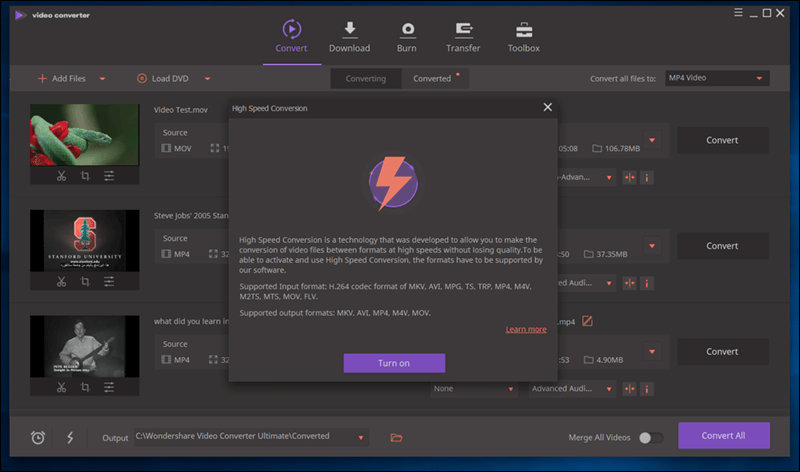The image size is (800, 472).
Task: Switch to the Converting list
Action: point(366,79)
